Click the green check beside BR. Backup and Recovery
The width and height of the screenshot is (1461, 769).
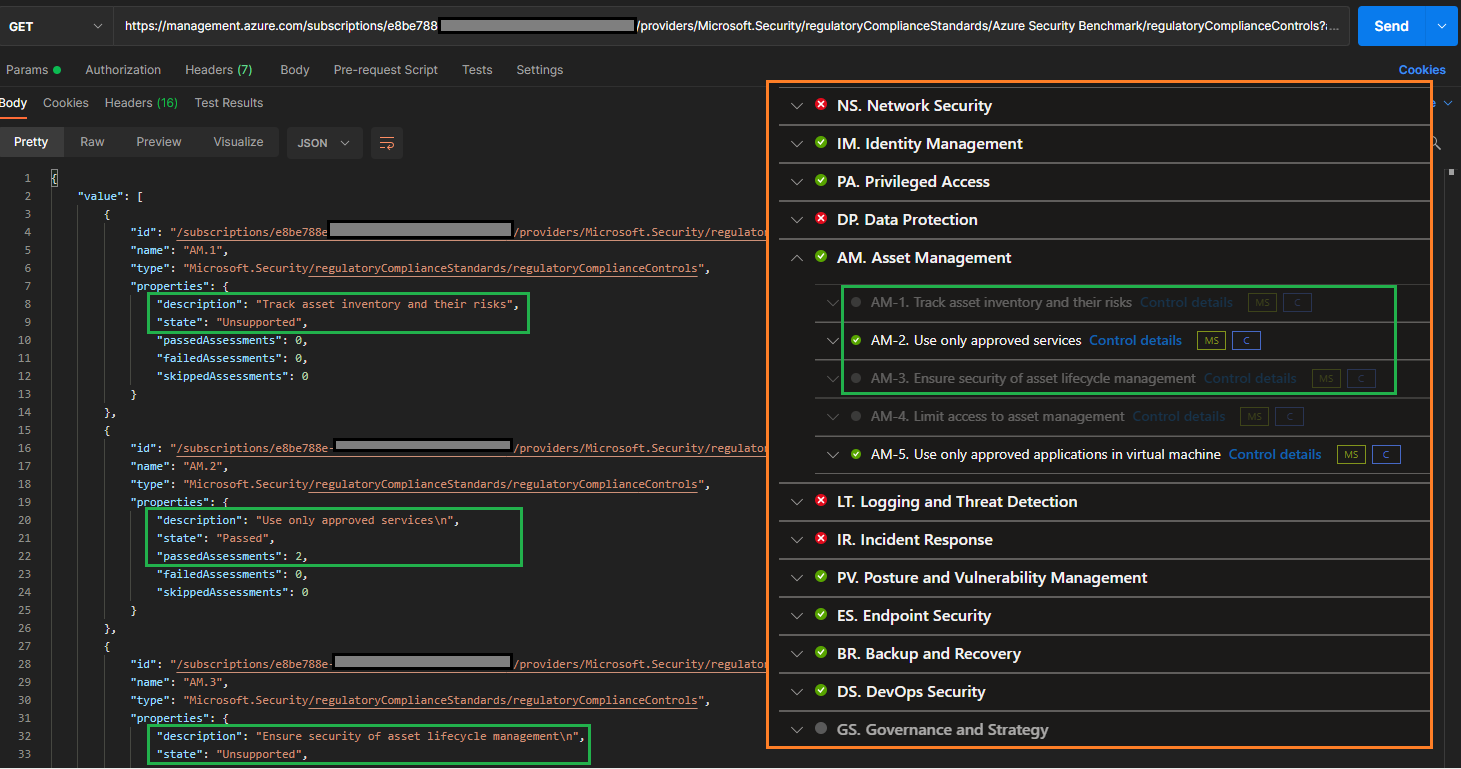point(820,653)
